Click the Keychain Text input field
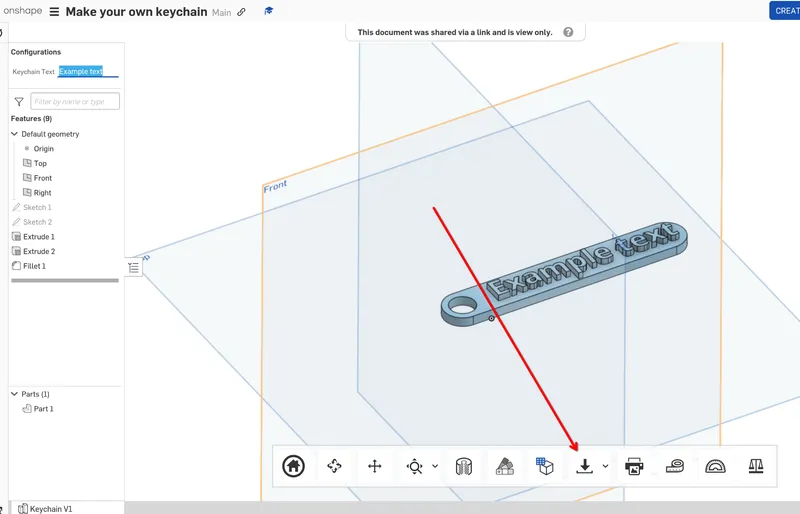The width and height of the screenshot is (800, 514). [x=88, y=71]
